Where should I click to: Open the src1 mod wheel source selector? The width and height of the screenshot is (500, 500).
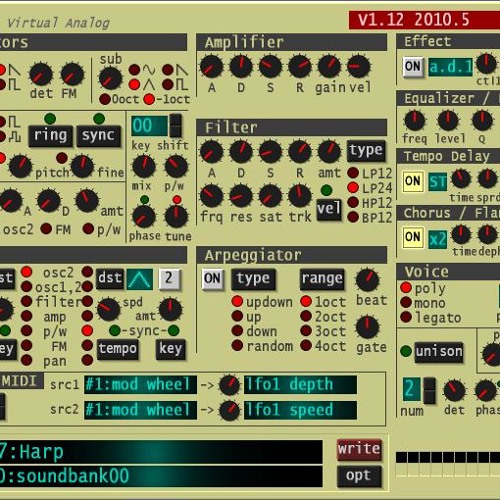pos(140,385)
